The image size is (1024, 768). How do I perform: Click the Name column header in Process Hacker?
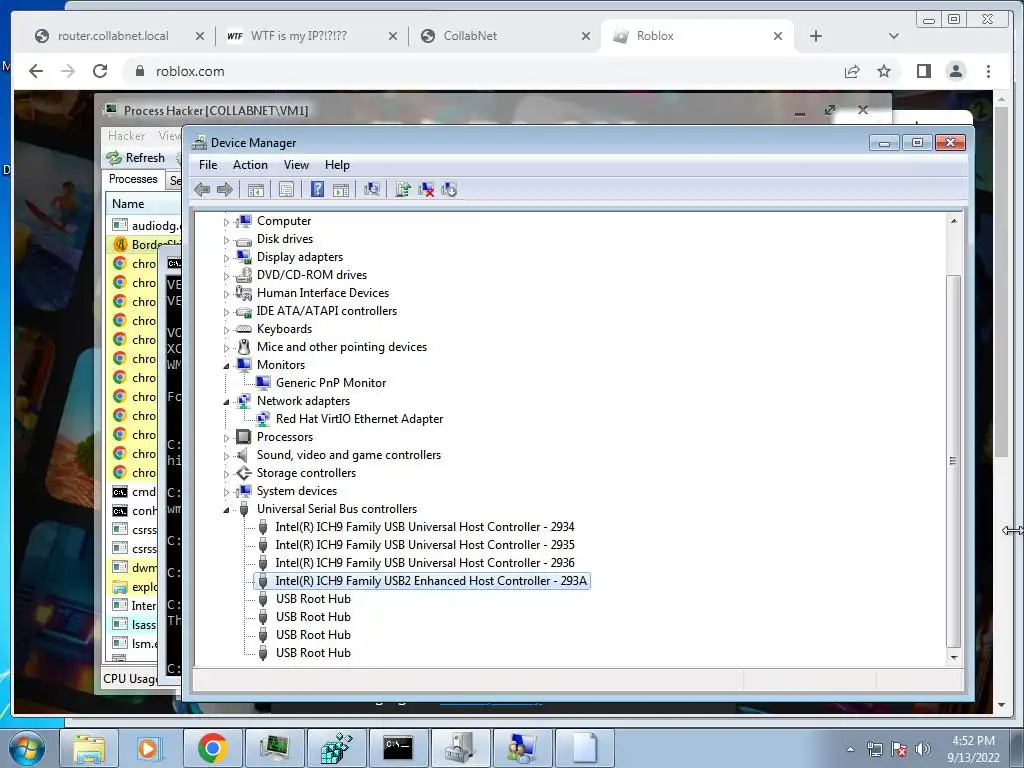click(x=143, y=204)
